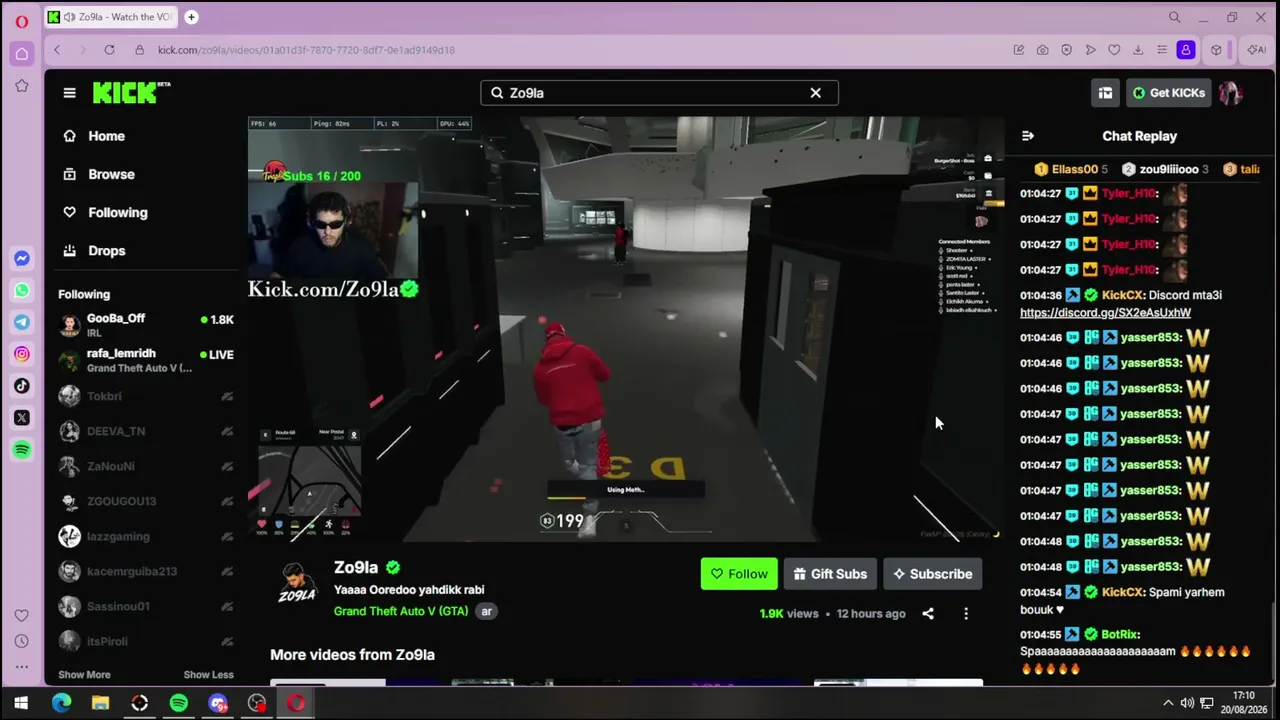The height and width of the screenshot is (720, 1280).
Task: Click the Get KICKs button
Action: click(x=1168, y=93)
